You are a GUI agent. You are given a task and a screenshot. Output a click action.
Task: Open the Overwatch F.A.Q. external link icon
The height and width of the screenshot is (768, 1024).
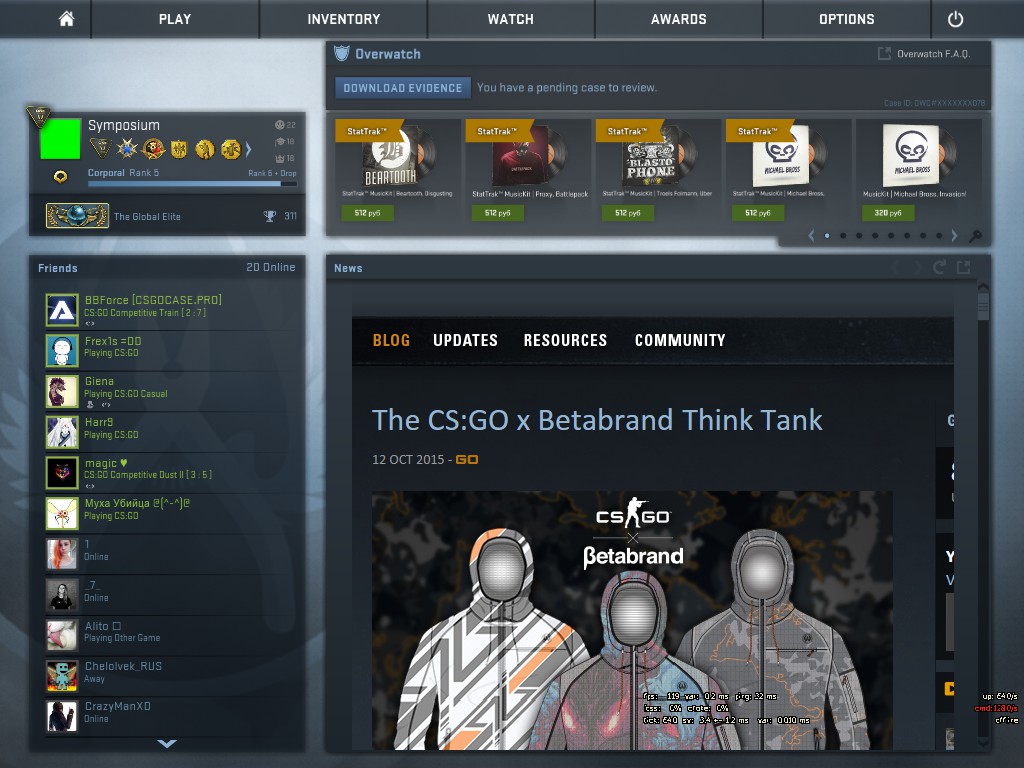tap(884, 54)
